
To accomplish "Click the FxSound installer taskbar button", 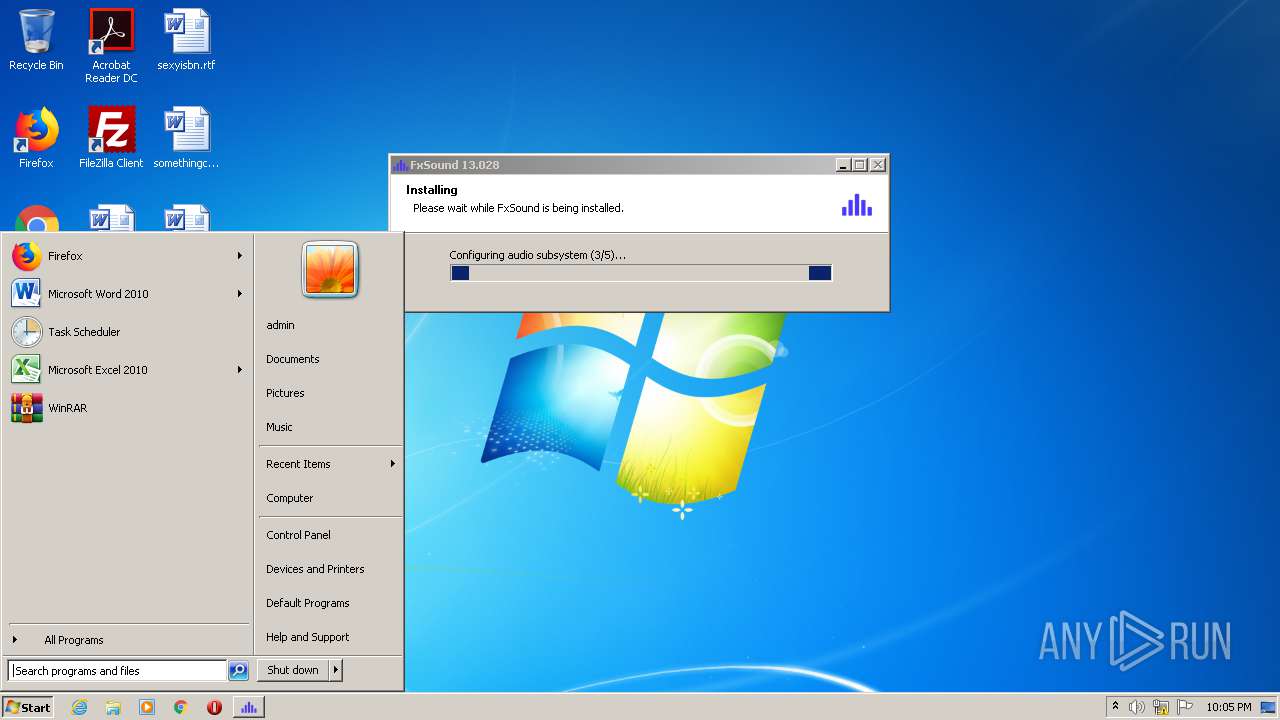I will click(248, 707).
